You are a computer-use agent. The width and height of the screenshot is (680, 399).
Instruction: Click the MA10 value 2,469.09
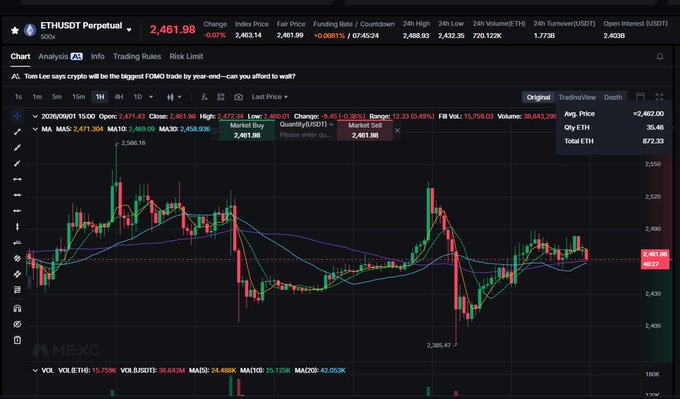(x=142, y=129)
